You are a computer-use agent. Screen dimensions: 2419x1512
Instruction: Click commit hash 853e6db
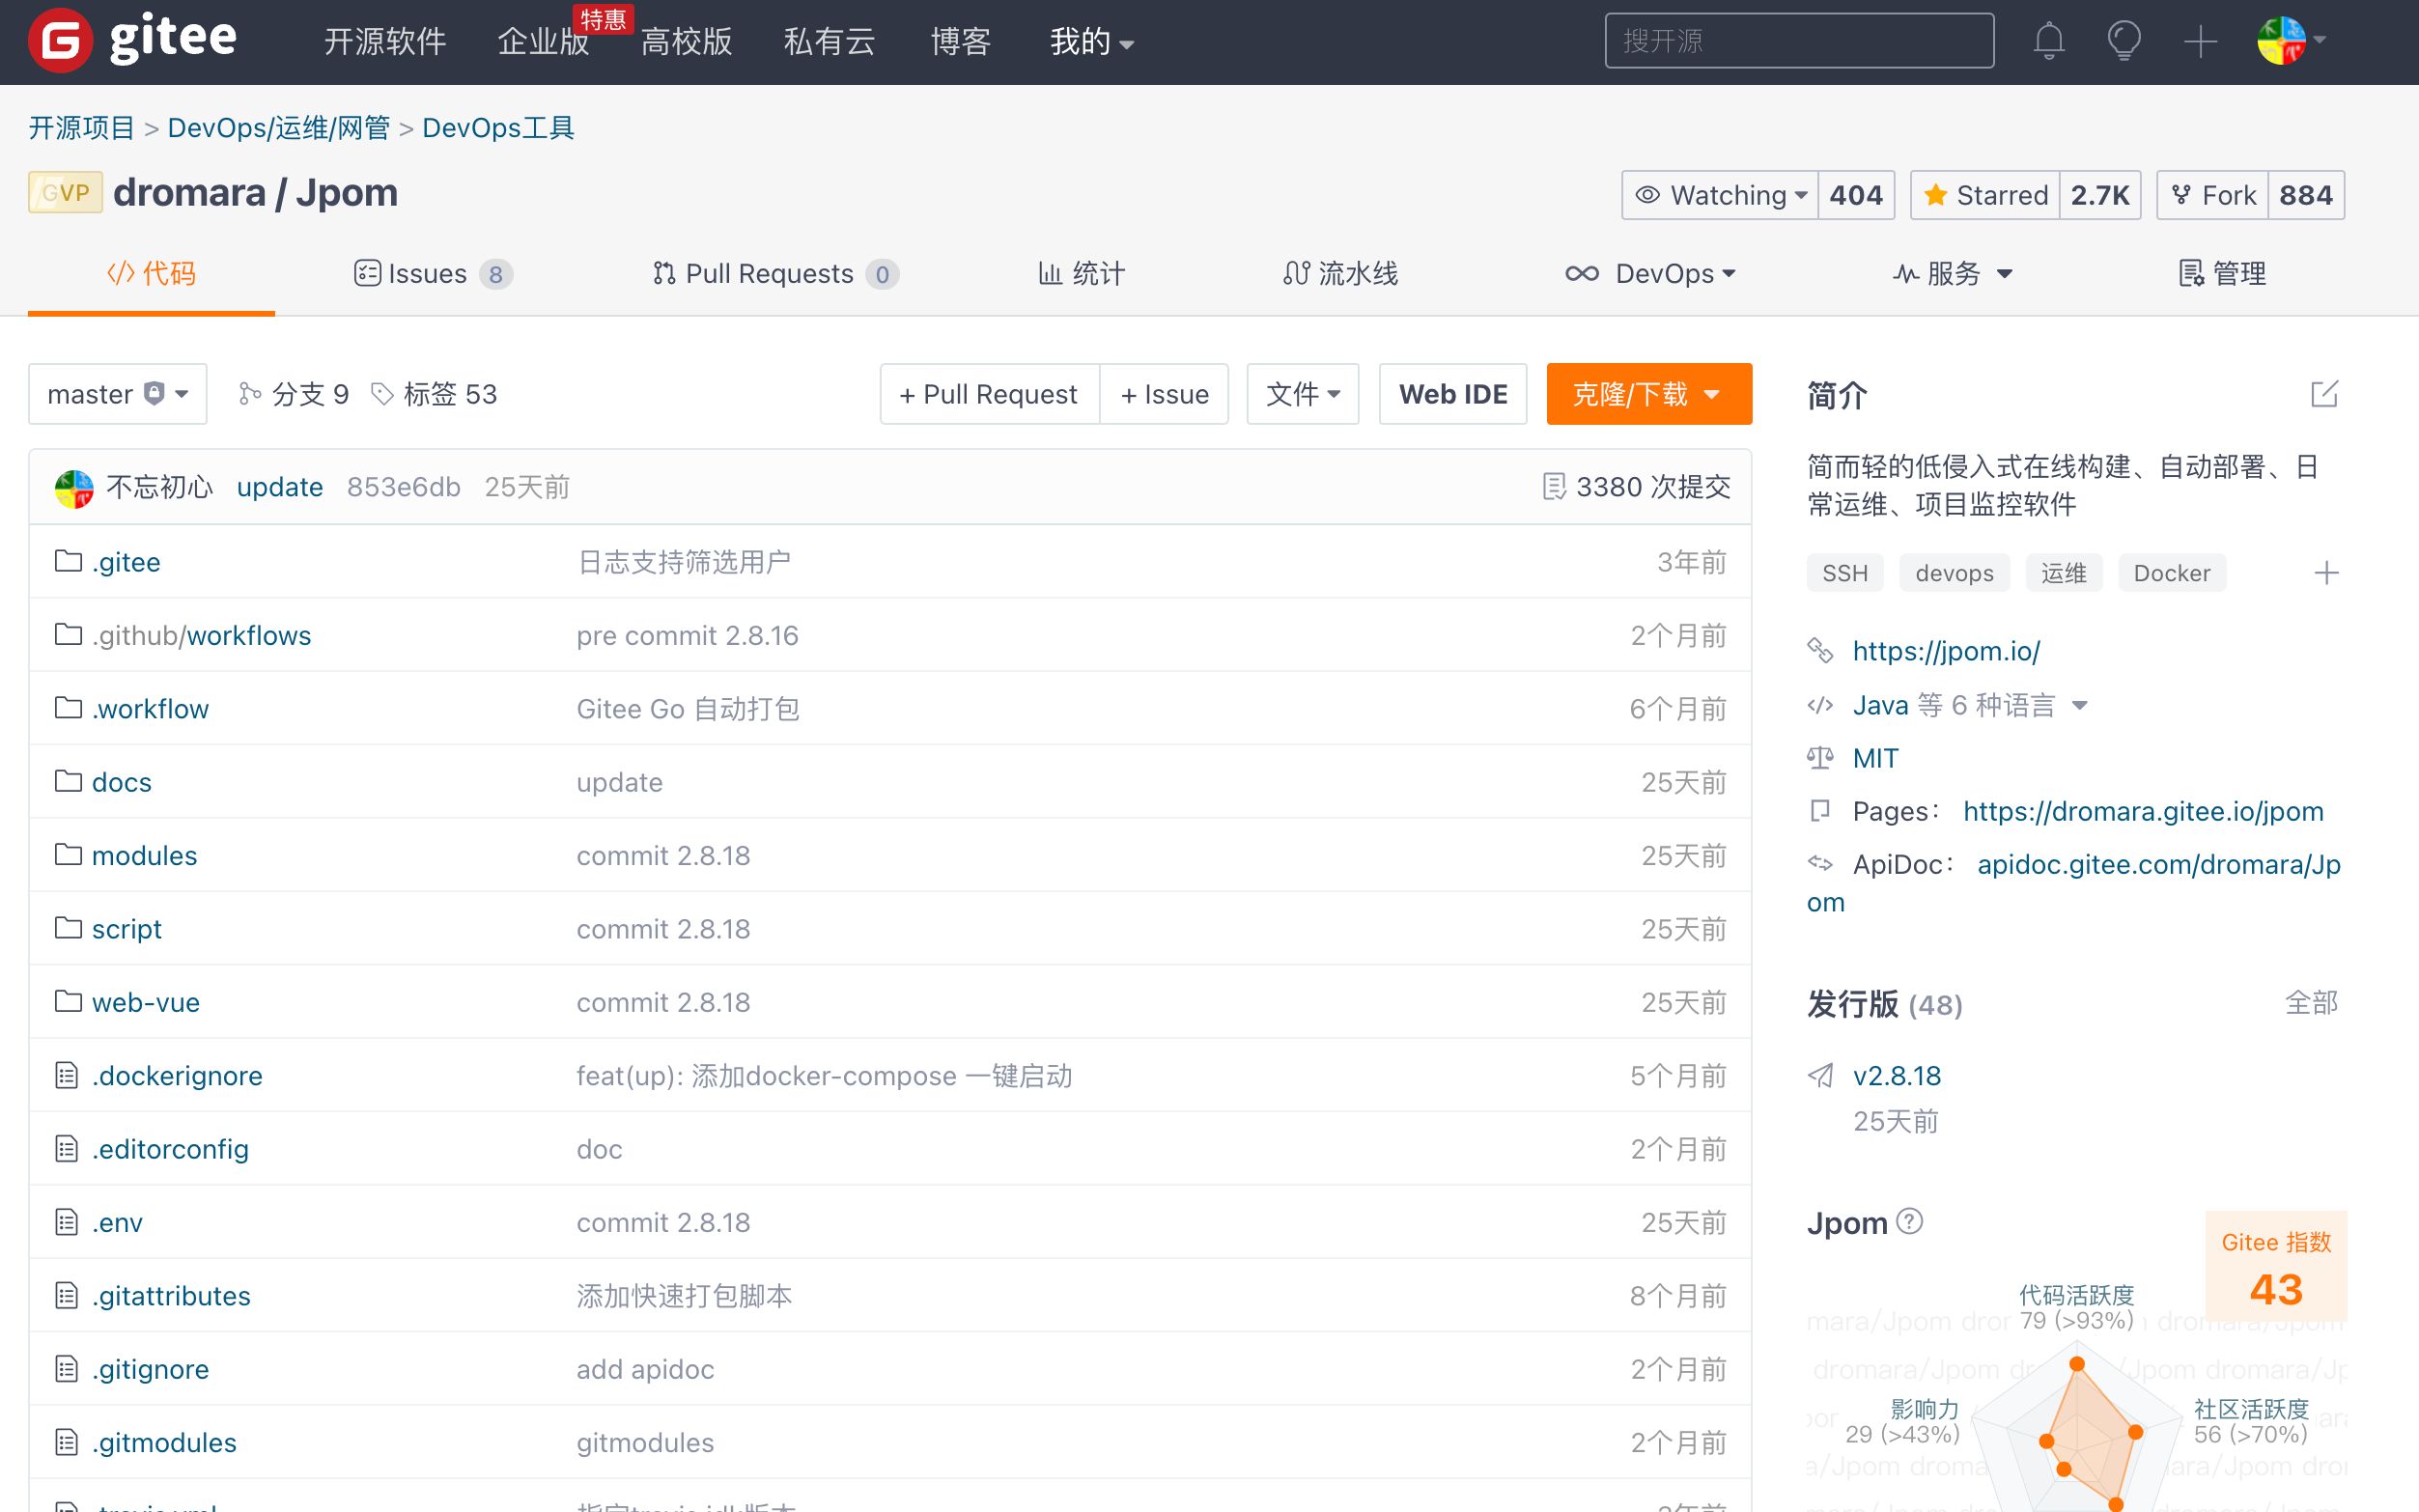(403, 487)
